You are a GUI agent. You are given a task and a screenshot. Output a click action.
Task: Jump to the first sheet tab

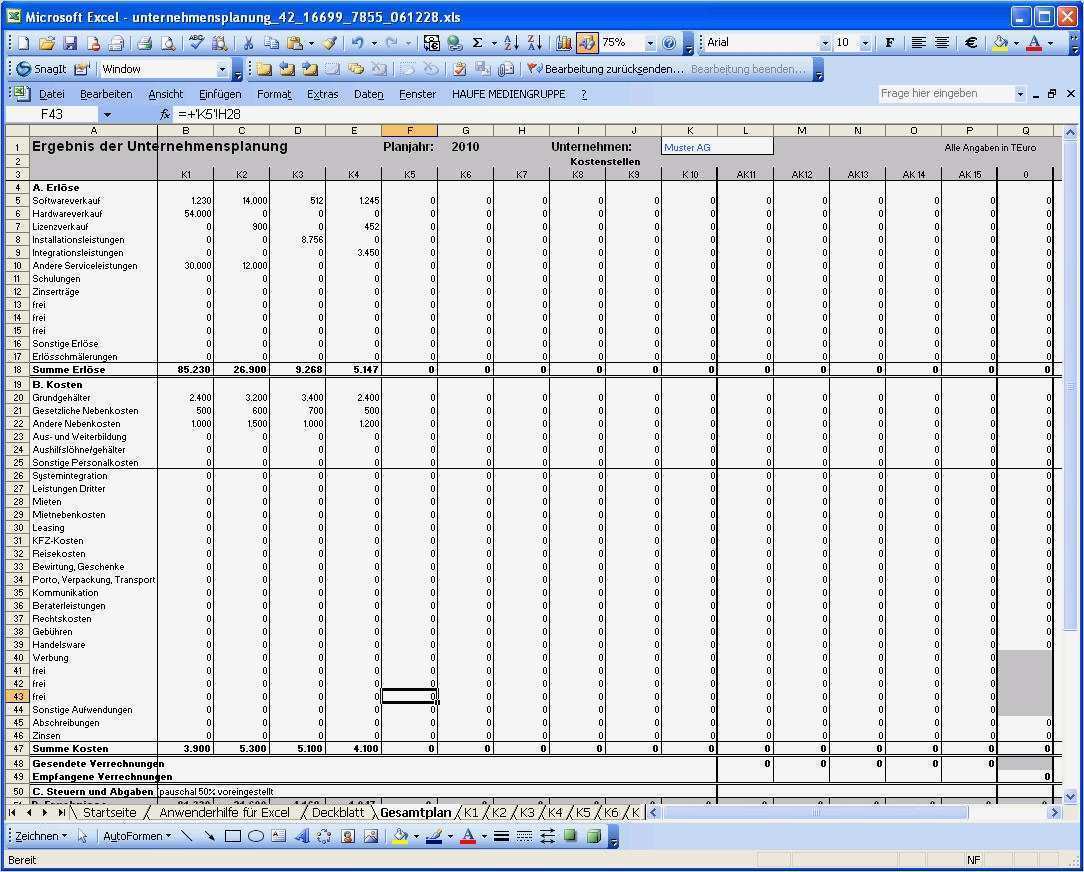pos(12,813)
